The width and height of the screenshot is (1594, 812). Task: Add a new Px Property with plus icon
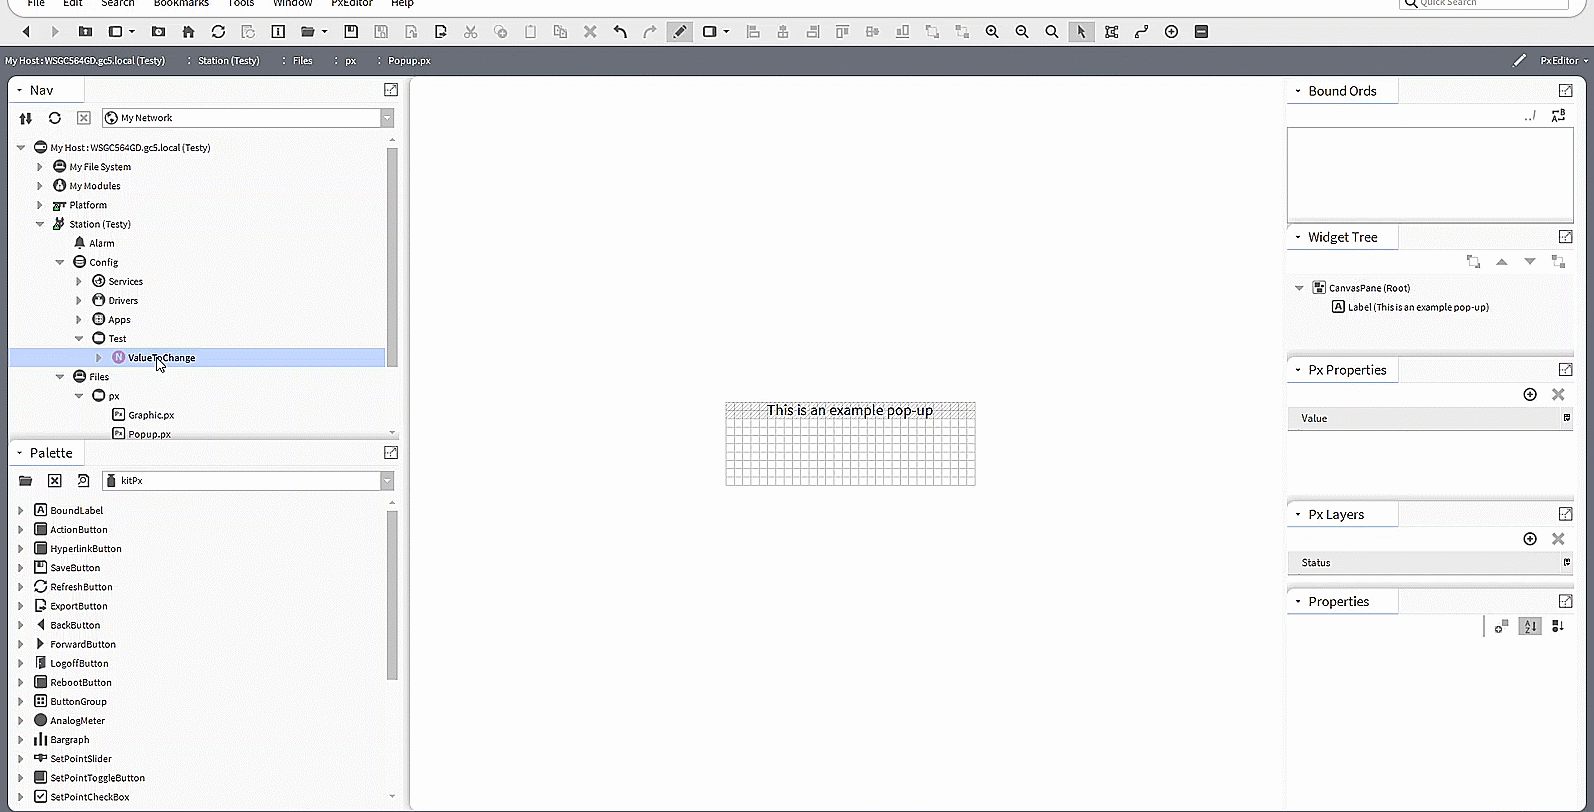pyautogui.click(x=1529, y=395)
